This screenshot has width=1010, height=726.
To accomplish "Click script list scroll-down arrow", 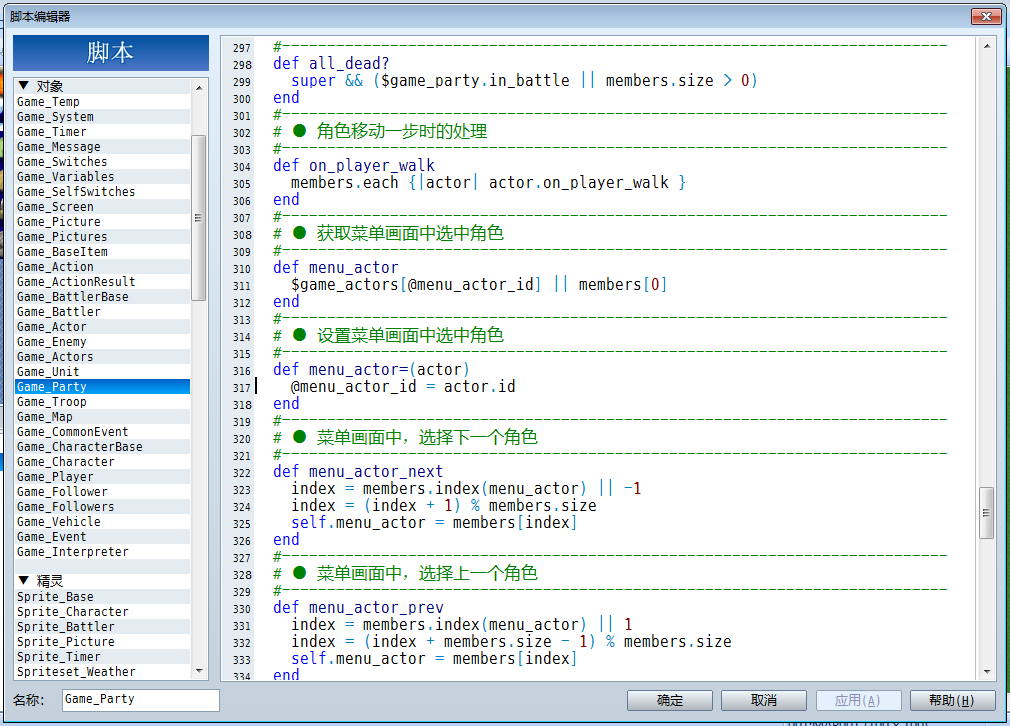I will click(199, 671).
